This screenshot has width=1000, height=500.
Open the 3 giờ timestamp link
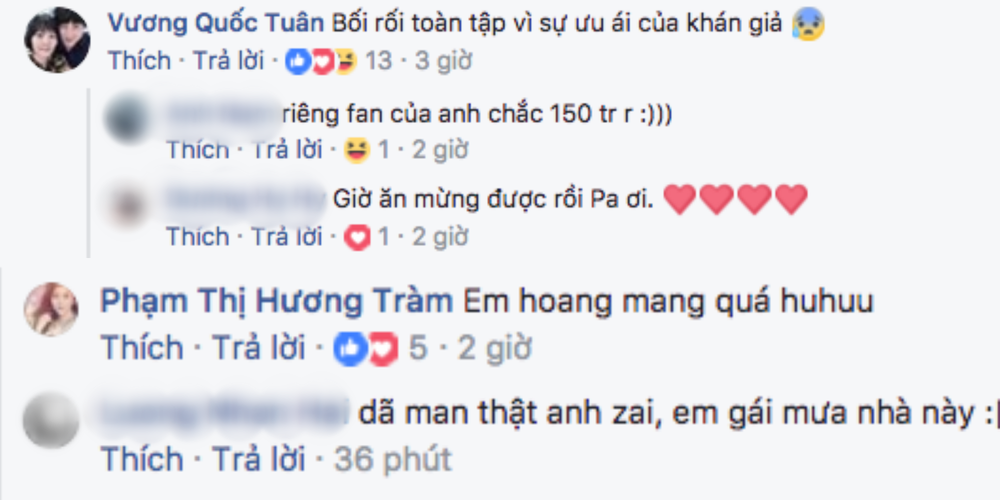click(443, 61)
